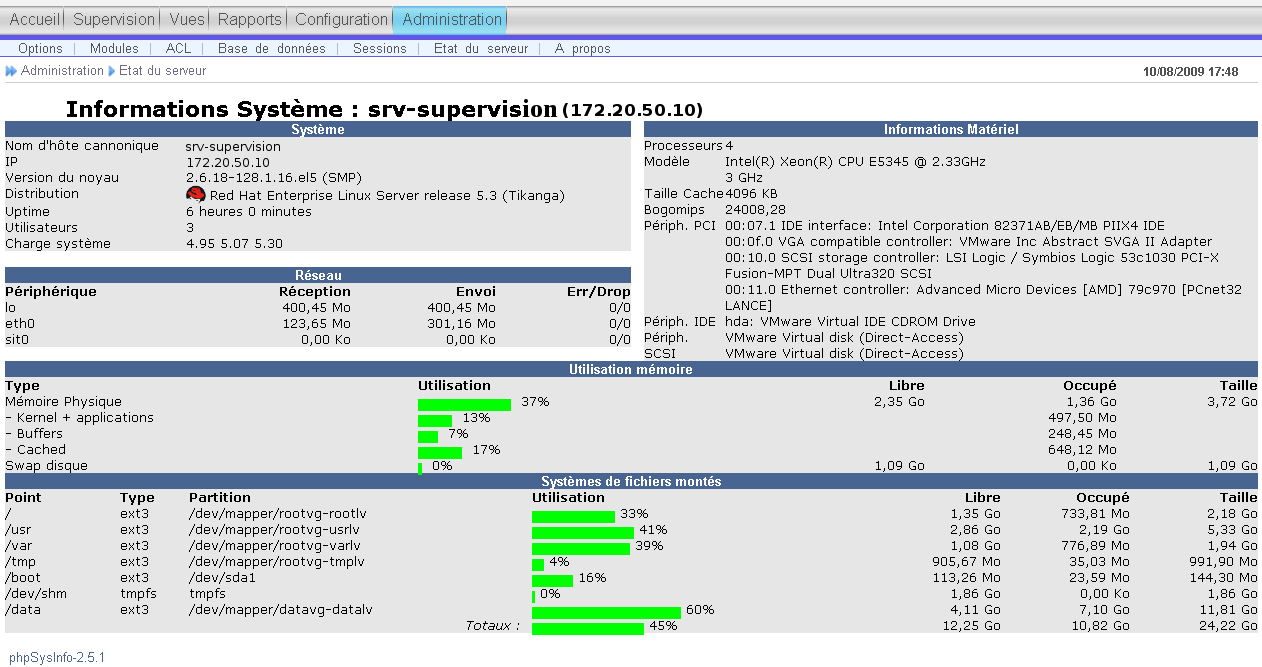Click the phpSysInfo-2.5.1 footer link
This screenshot has height=667, width=1262.
point(57,657)
